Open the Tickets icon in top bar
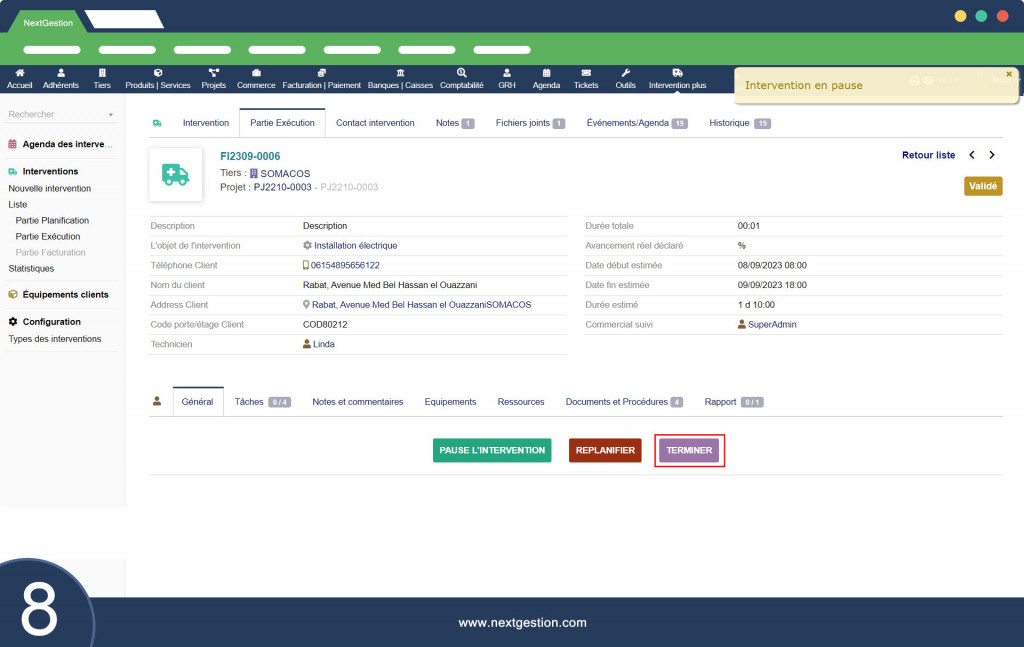1024x647 pixels. click(586, 72)
